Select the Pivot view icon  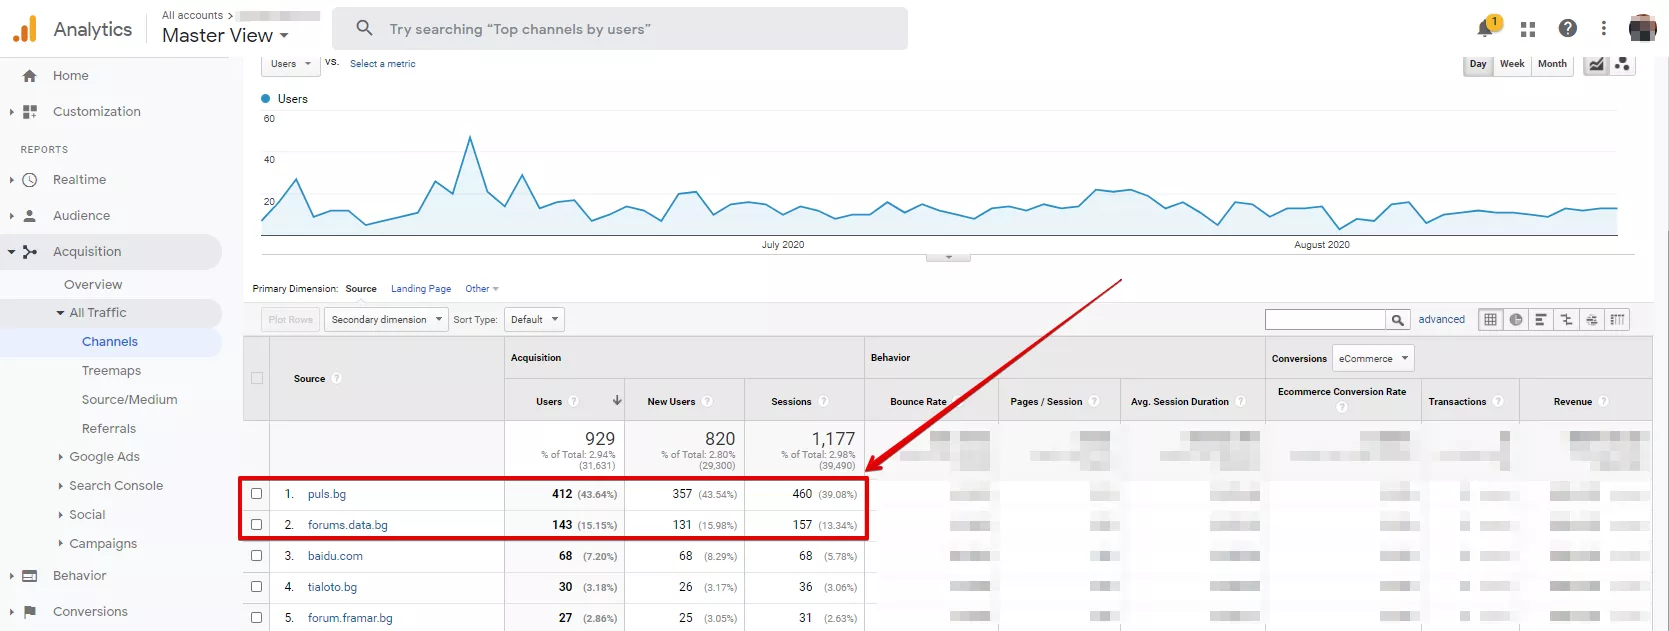1617,319
